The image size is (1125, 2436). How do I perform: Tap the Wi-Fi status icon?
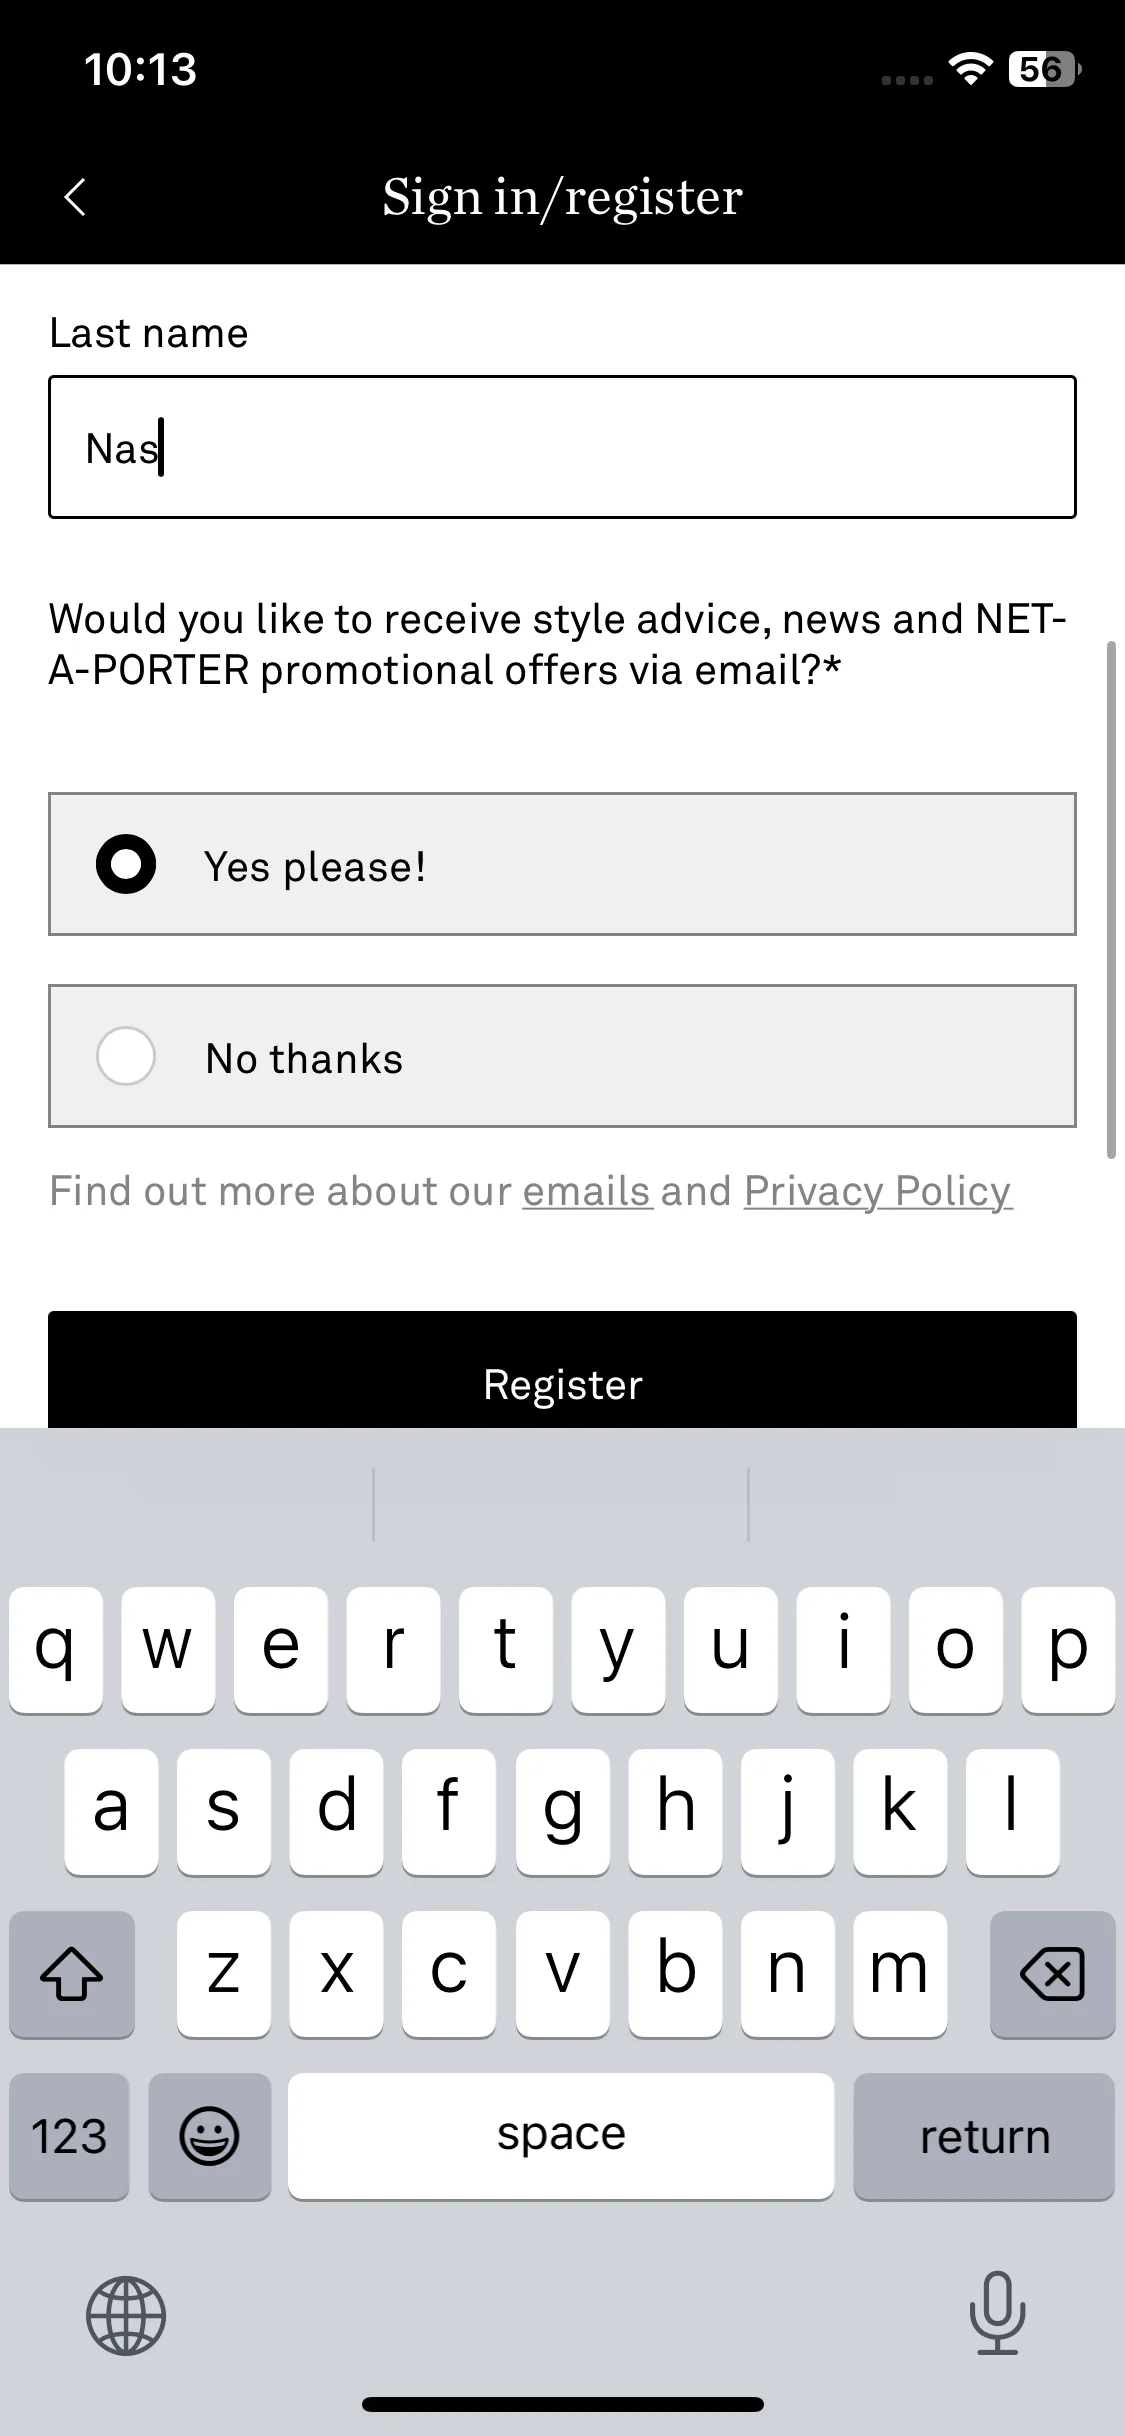pyautogui.click(x=970, y=69)
